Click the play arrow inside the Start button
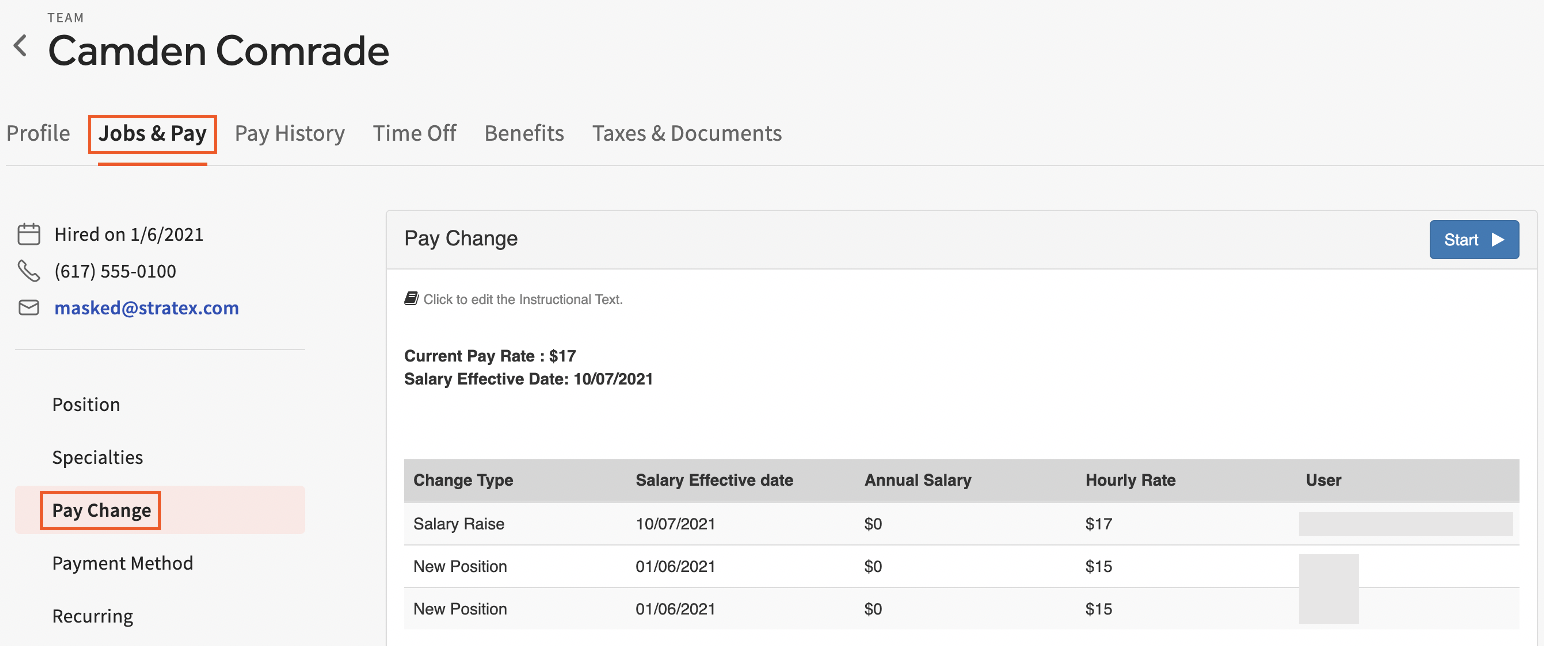Screen dimensions: 1544x646 pyautogui.click(x=1498, y=239)
